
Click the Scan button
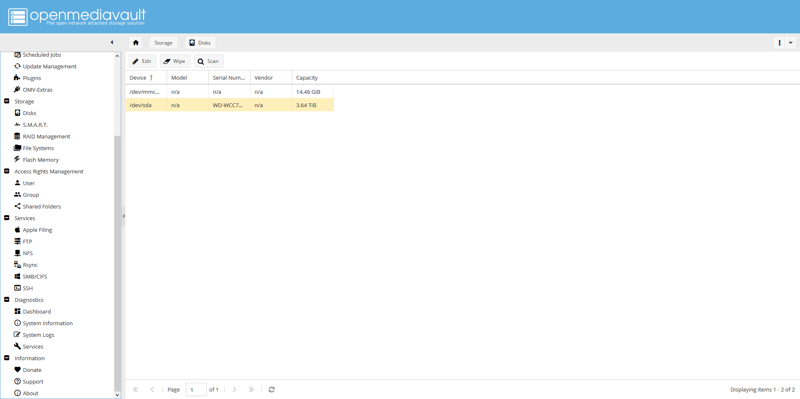(x=209, y=61)
